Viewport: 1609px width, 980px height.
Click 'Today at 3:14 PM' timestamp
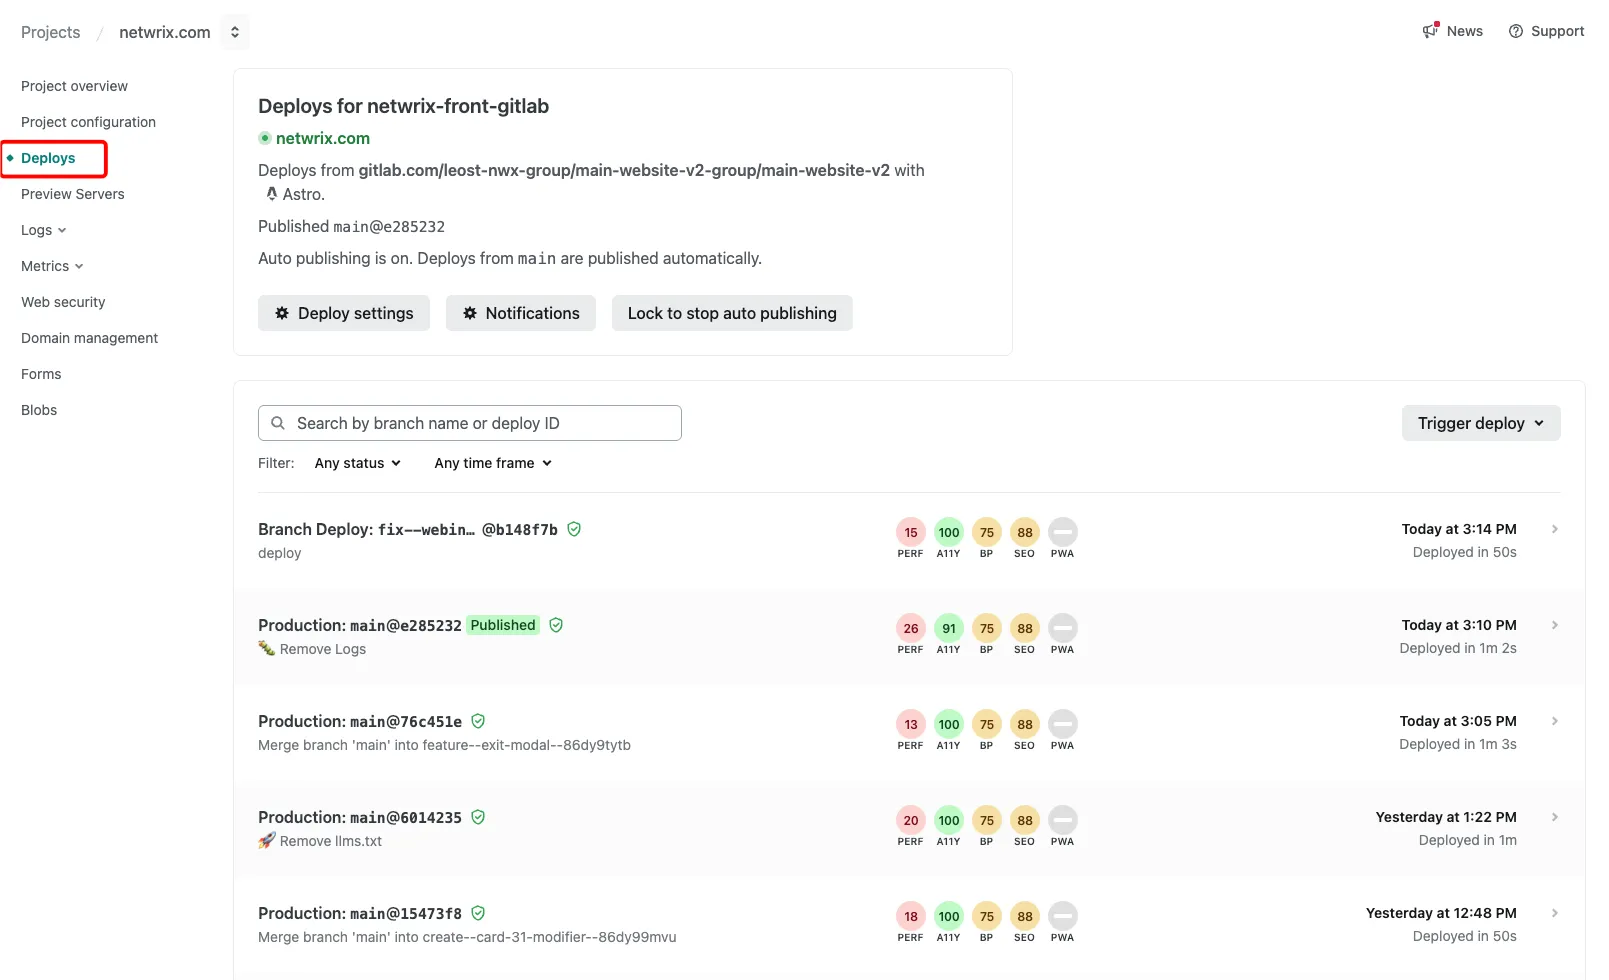click(1459, 529)
